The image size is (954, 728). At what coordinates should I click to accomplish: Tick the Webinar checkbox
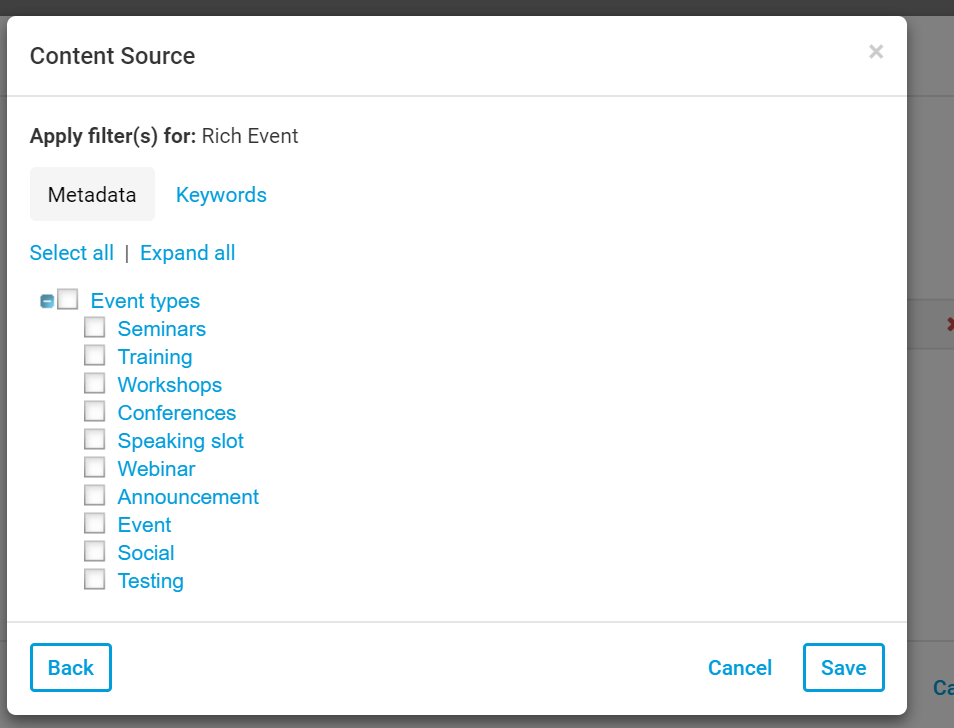pyautogui.click(x=95, y=468)
